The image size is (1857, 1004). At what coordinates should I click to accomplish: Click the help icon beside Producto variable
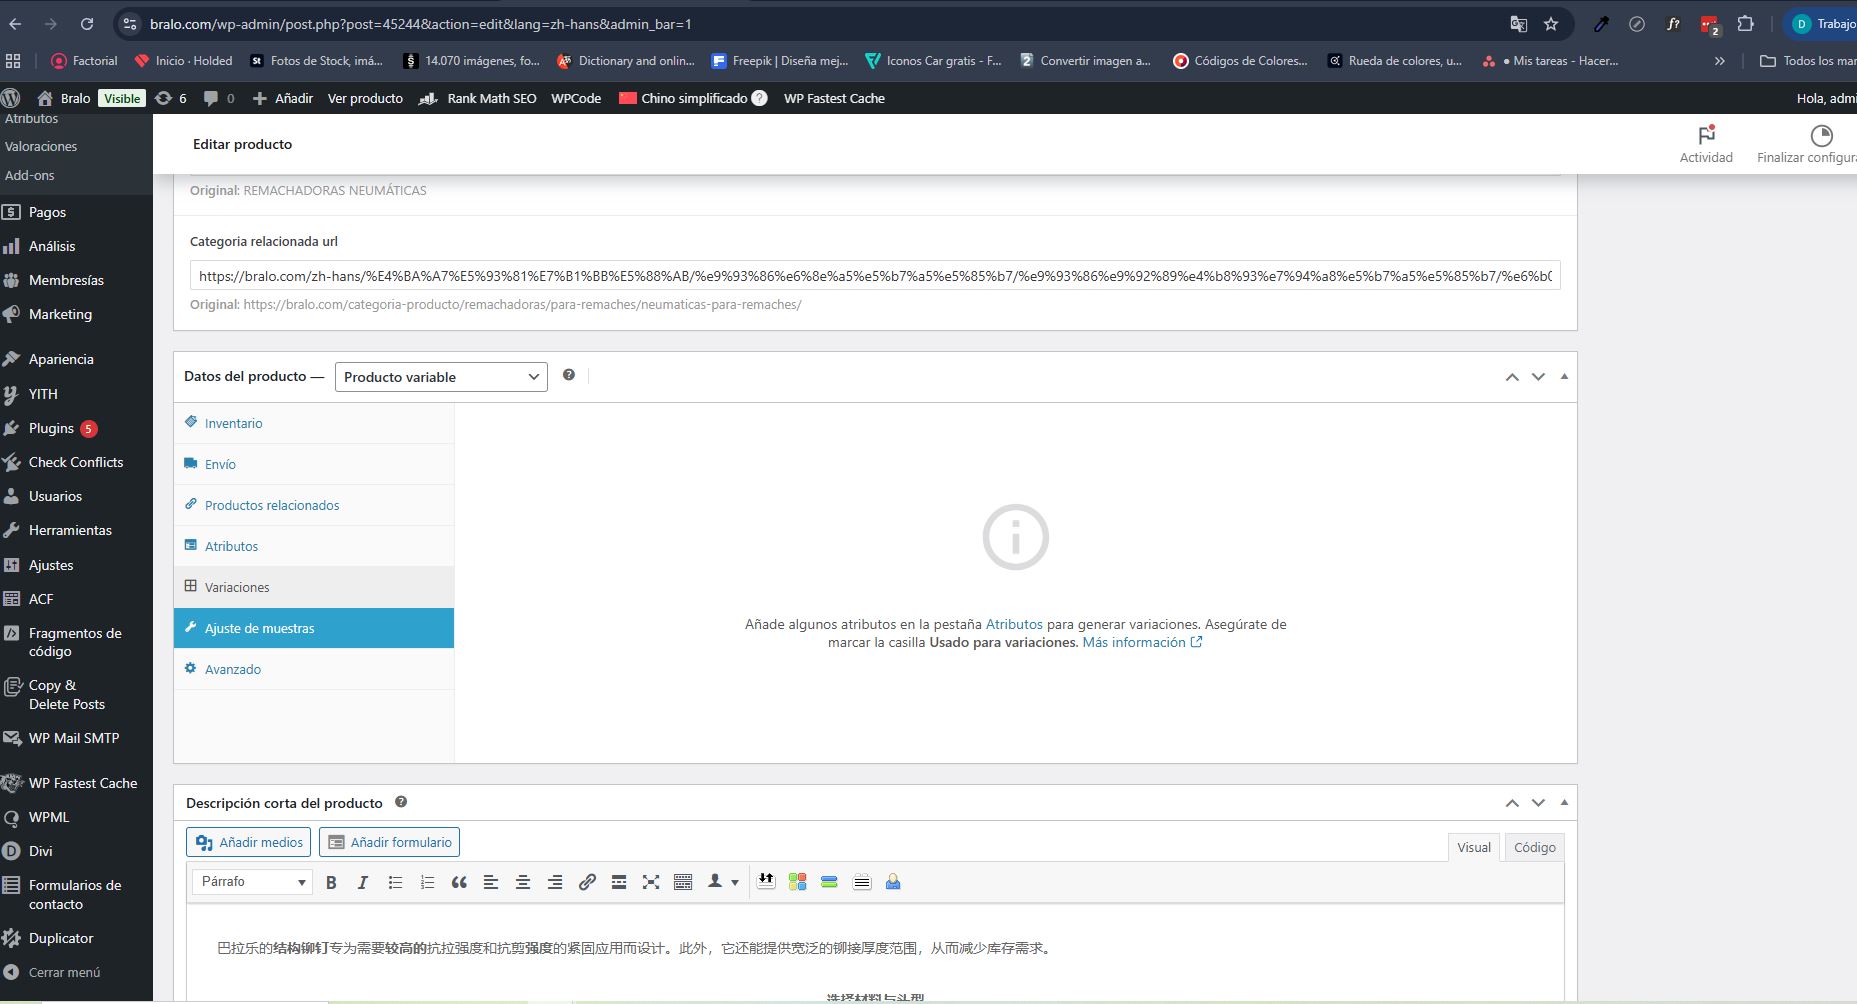pyautogui.click(x=569, y=375)
